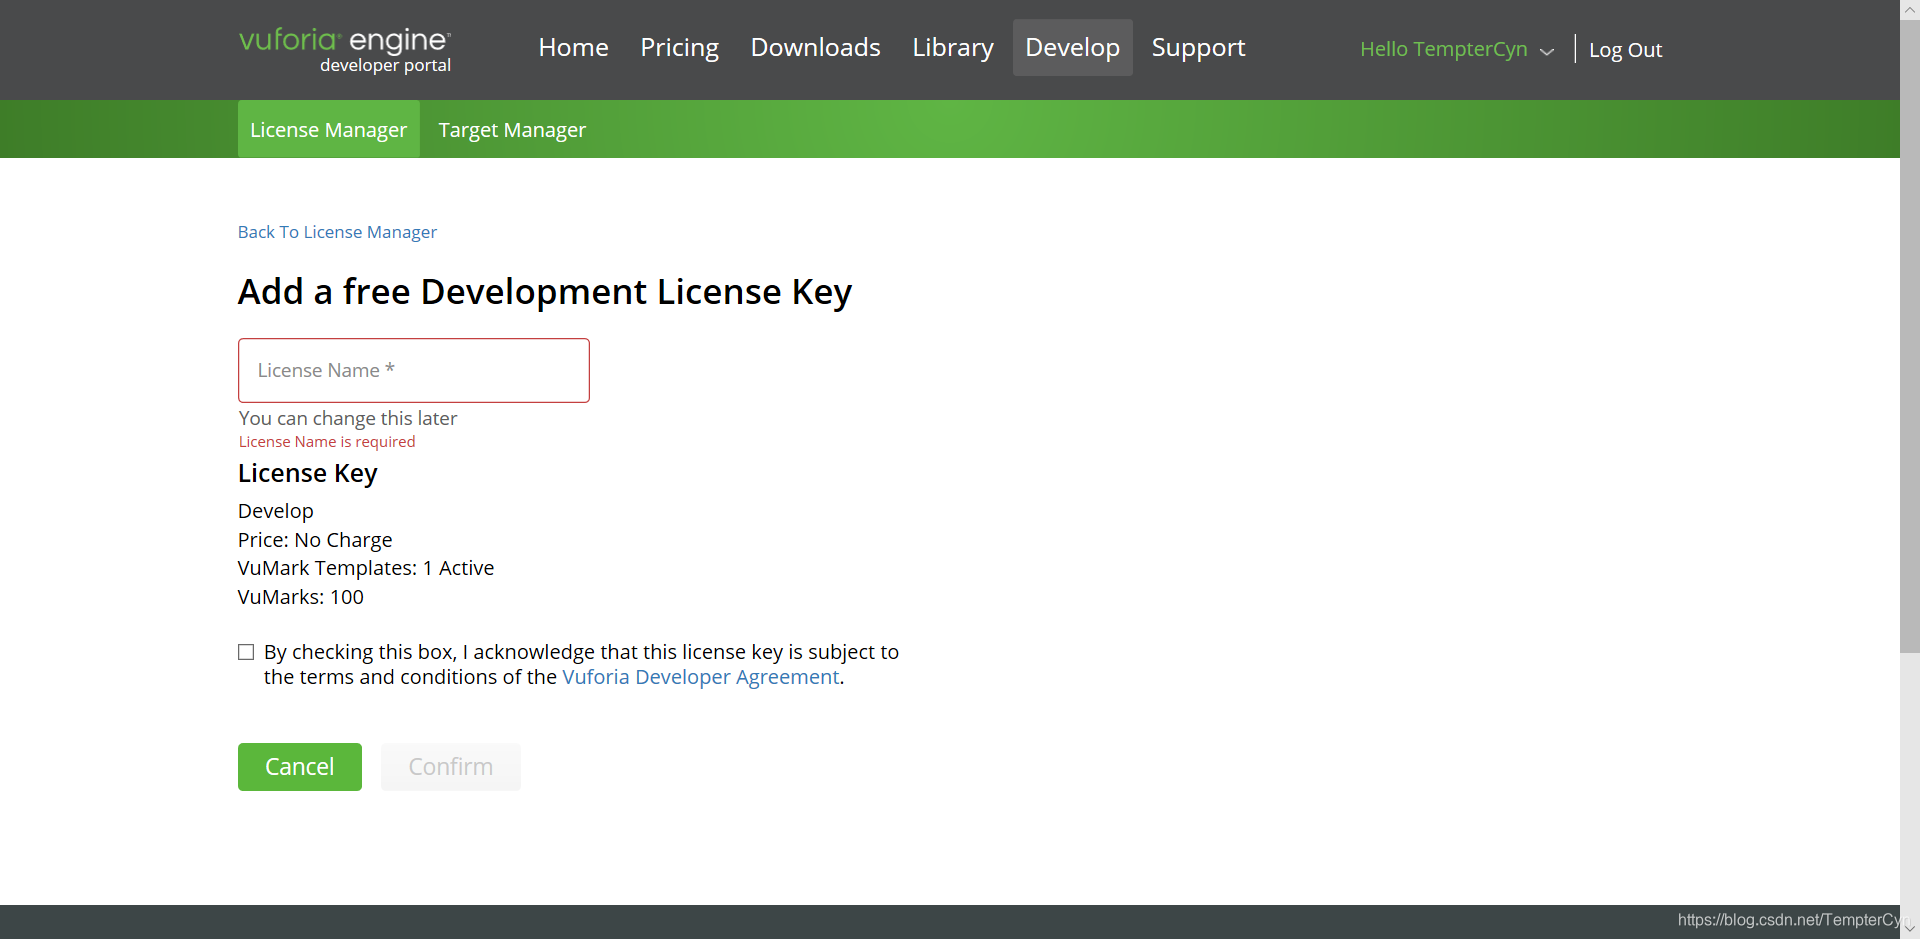
Task: Click the Confirm button
Action: [x=451, y=767]
